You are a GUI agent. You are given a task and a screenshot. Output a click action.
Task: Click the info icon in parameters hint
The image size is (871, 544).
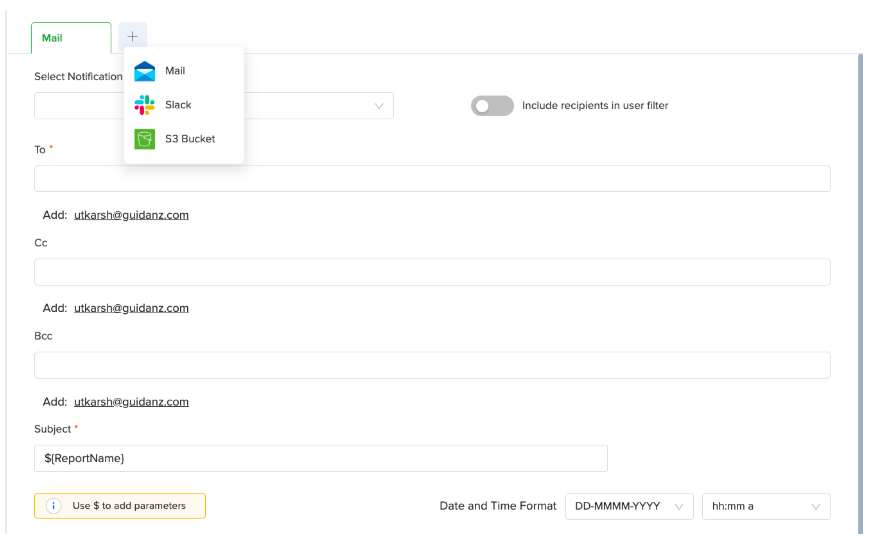(54, 506)
